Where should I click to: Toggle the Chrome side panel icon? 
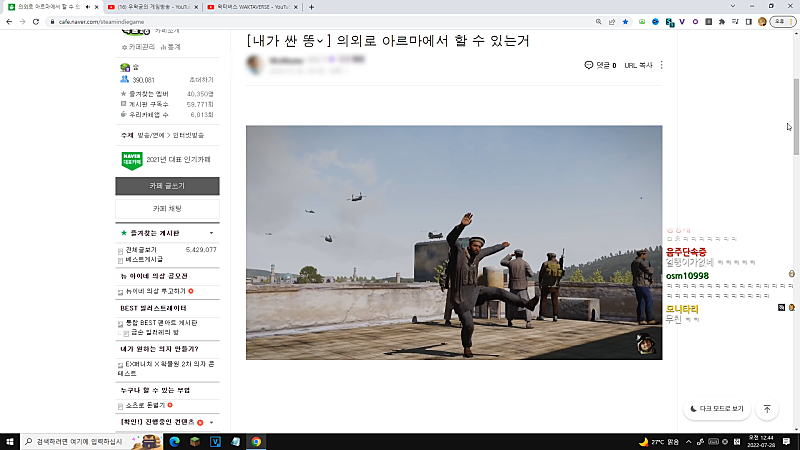click(748, 22)
